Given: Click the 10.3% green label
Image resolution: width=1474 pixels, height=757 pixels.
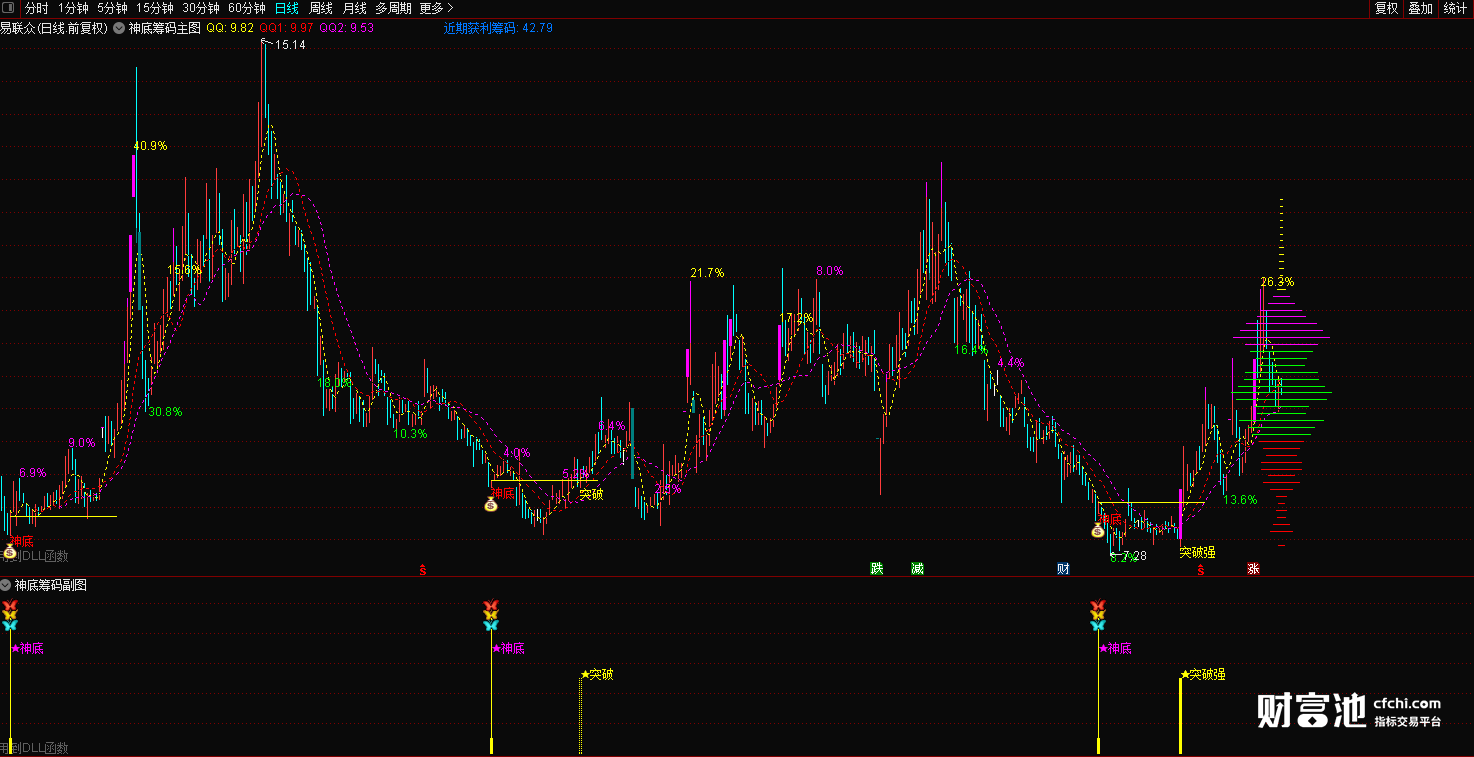Looking at the screenshot, I should pos(410,434).
